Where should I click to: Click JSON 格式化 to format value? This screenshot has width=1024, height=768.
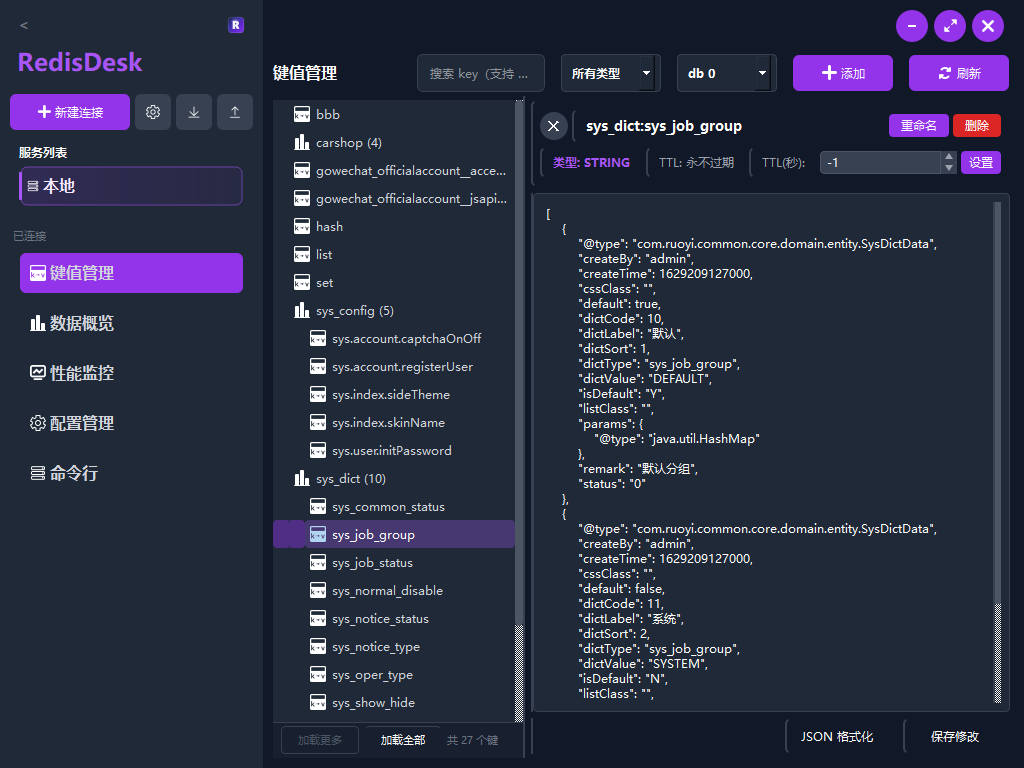tap(837, 737)
